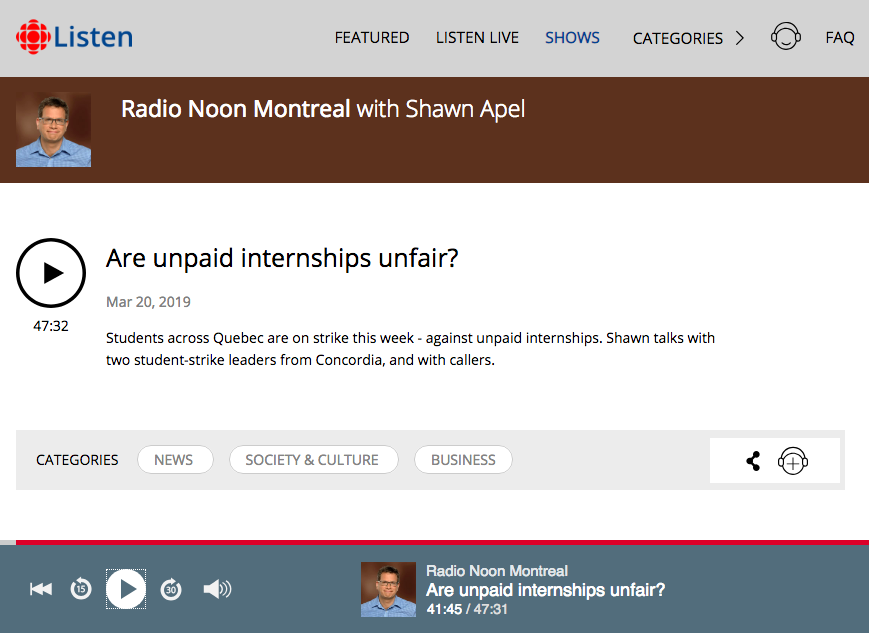The height and width of the screenshot is (633, 869).
Task: Rewind 15 seconds in the player
Action: coord(81,589)
